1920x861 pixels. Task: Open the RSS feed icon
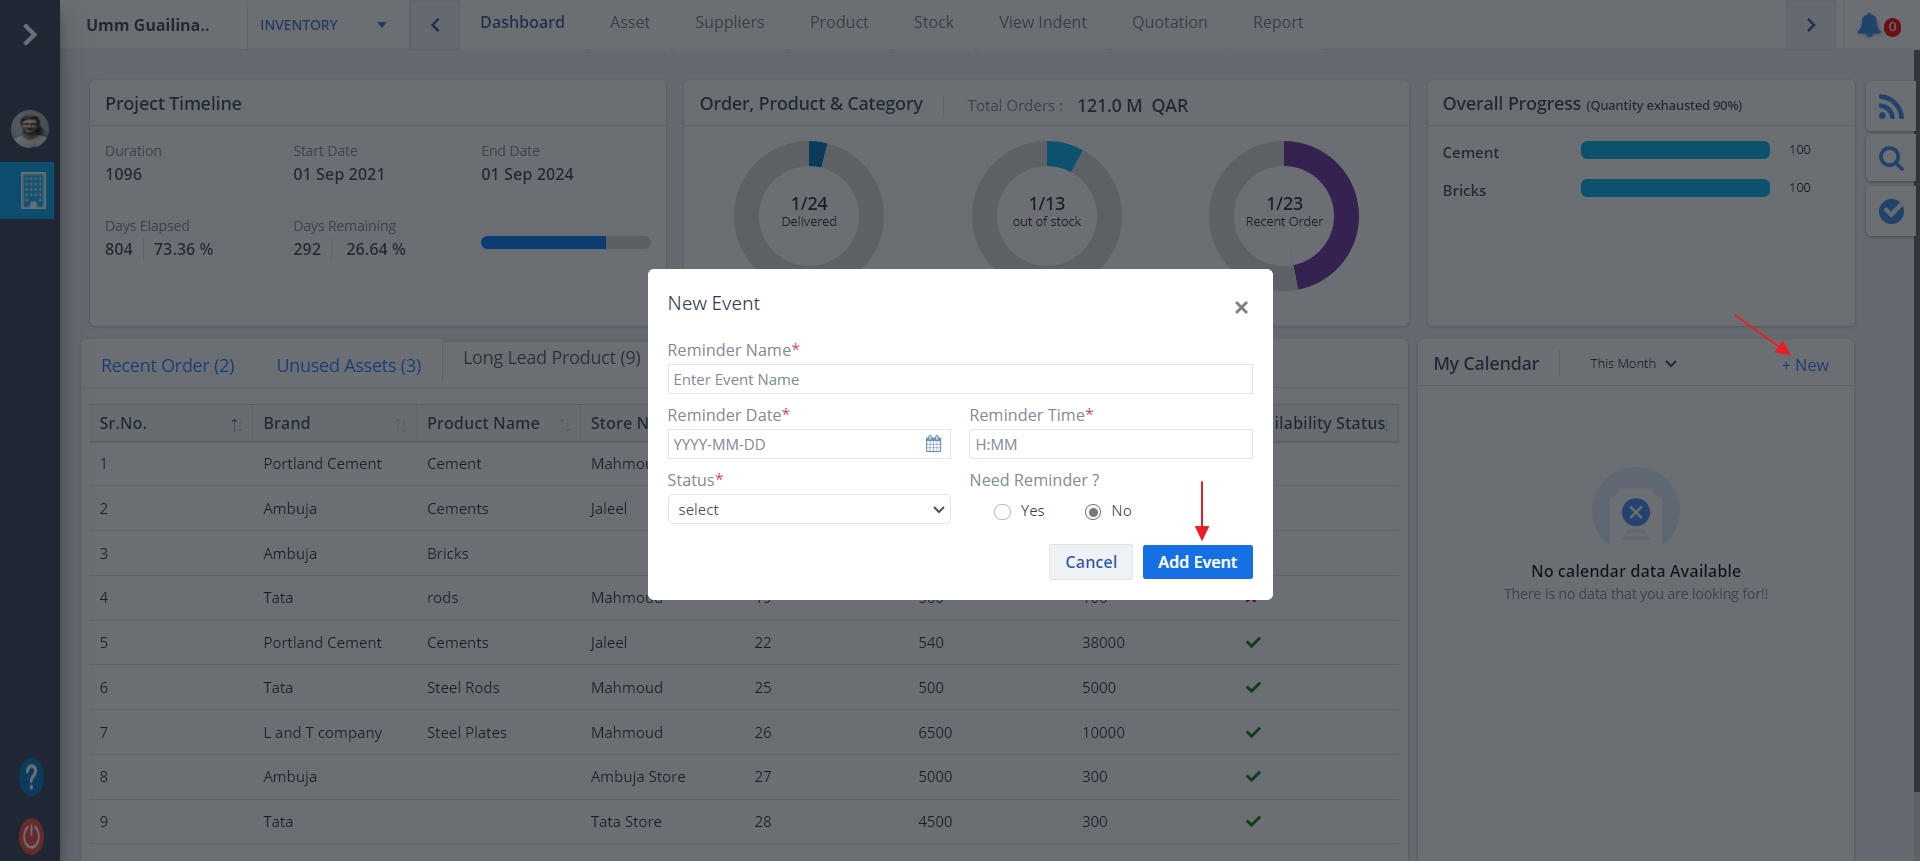pyautogui.click(x=1890, y=106)
